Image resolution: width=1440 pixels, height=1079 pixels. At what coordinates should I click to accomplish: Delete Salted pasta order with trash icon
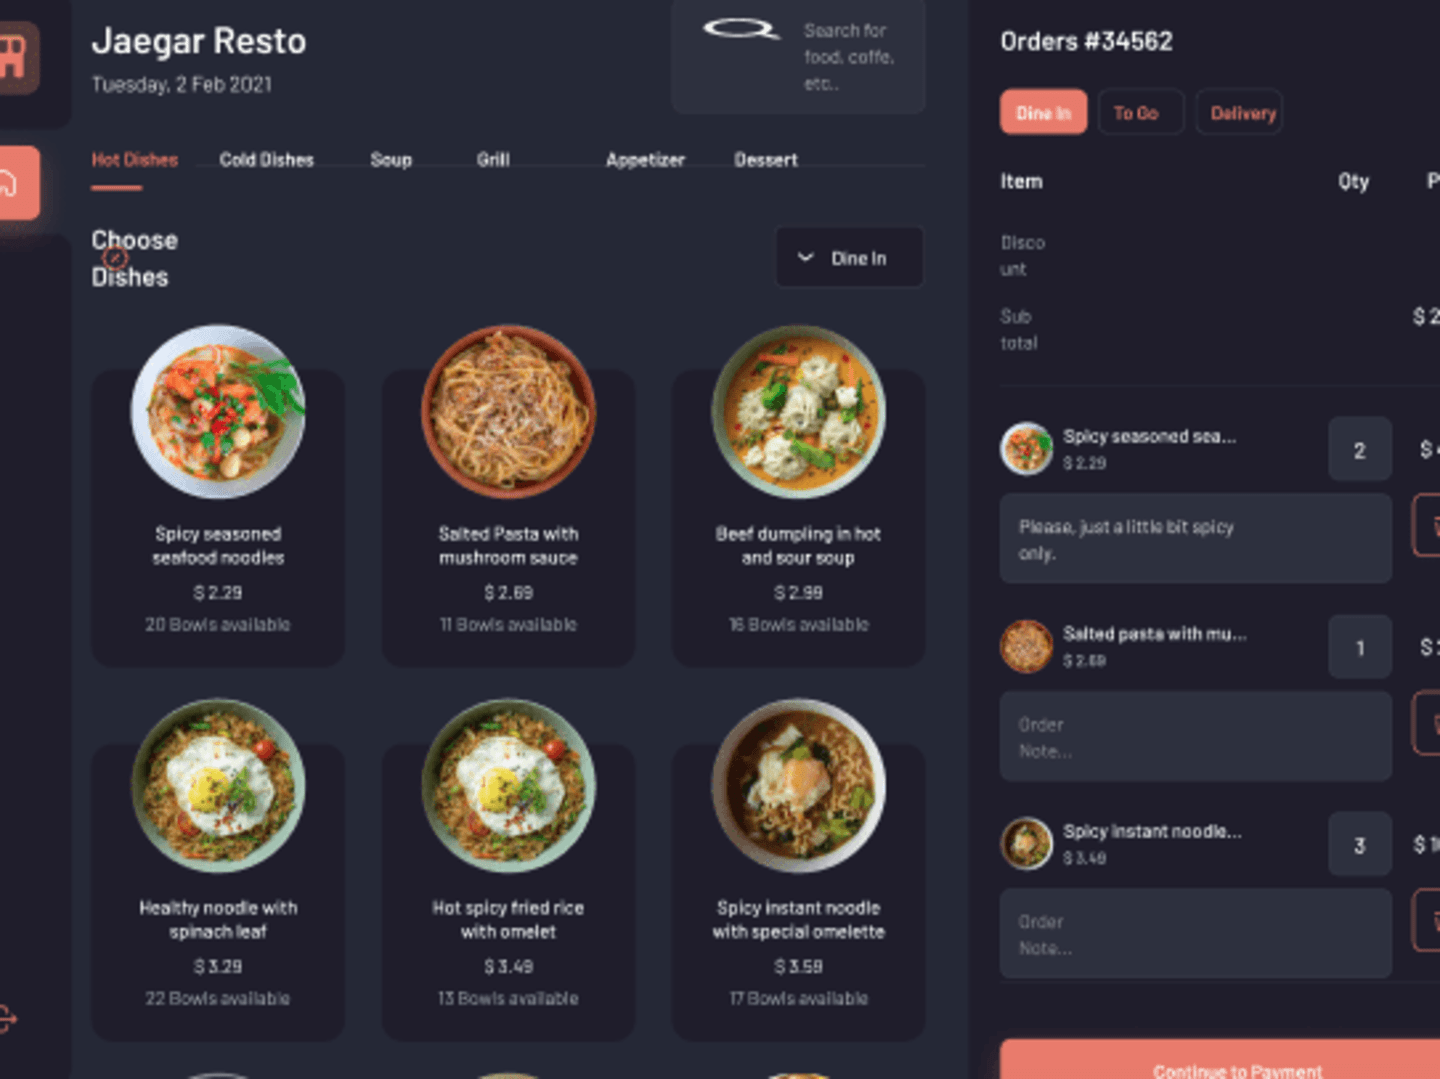pos(1427,723)
